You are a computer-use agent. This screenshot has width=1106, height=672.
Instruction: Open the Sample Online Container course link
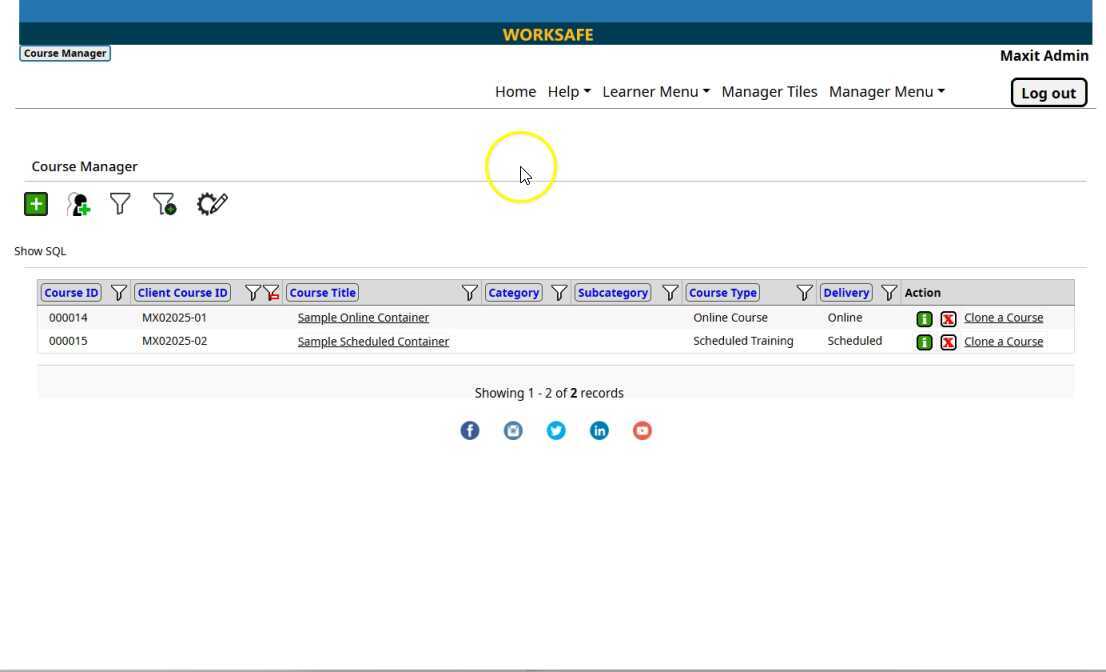coord(363,318)
